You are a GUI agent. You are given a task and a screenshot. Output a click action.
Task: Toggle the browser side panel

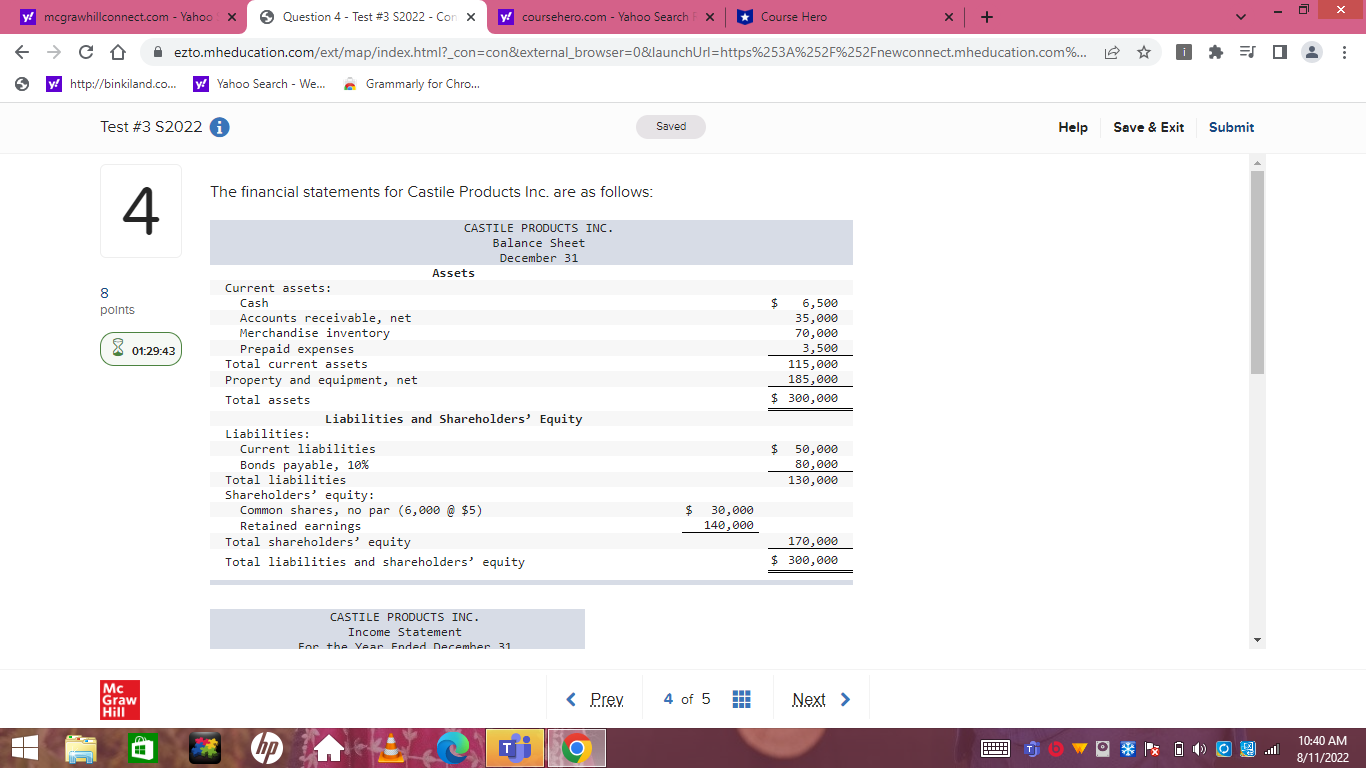(x=1280, y=52)
